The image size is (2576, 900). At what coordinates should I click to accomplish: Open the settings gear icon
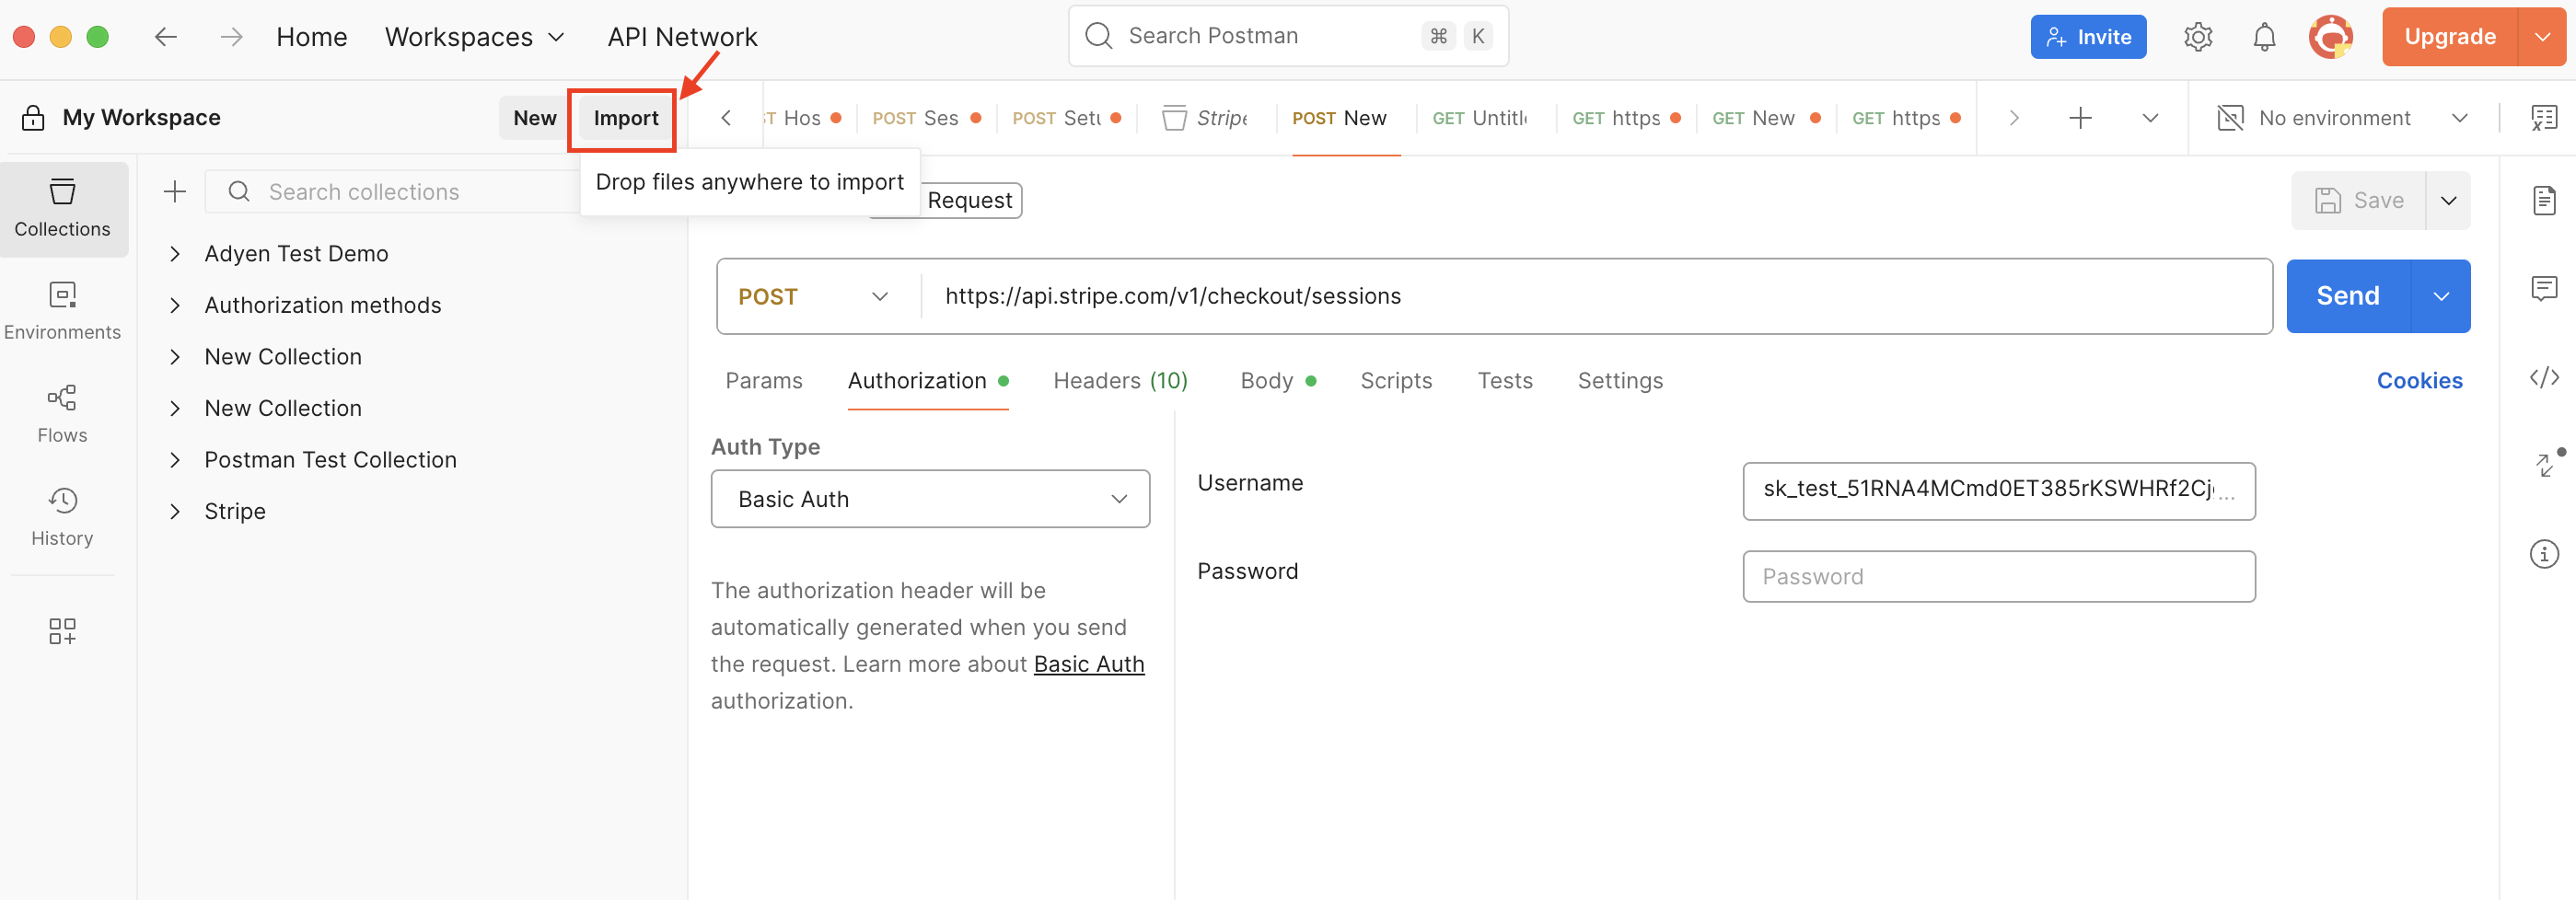2198,37
